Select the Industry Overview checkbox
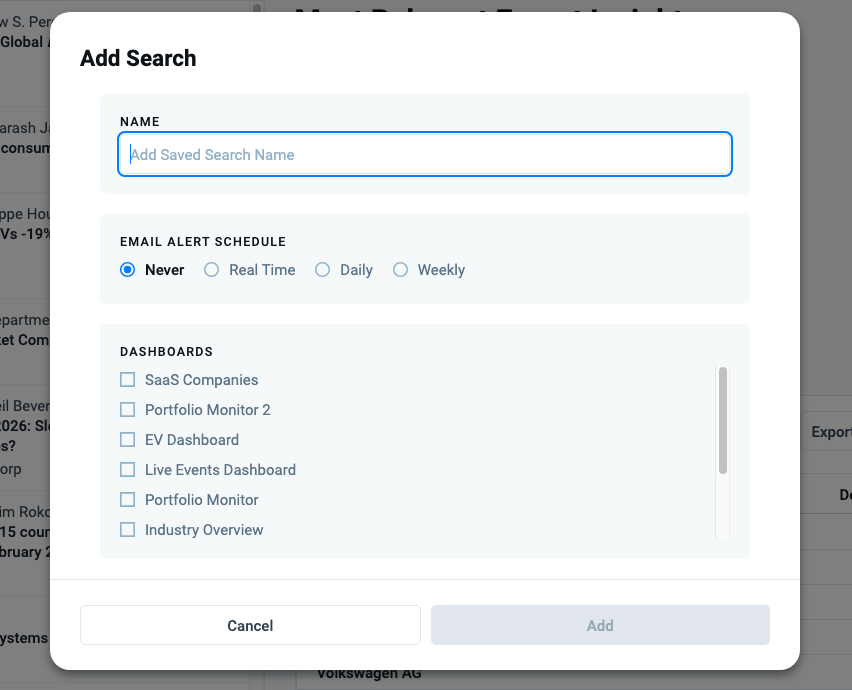852x690 pixels. (127, 530)
